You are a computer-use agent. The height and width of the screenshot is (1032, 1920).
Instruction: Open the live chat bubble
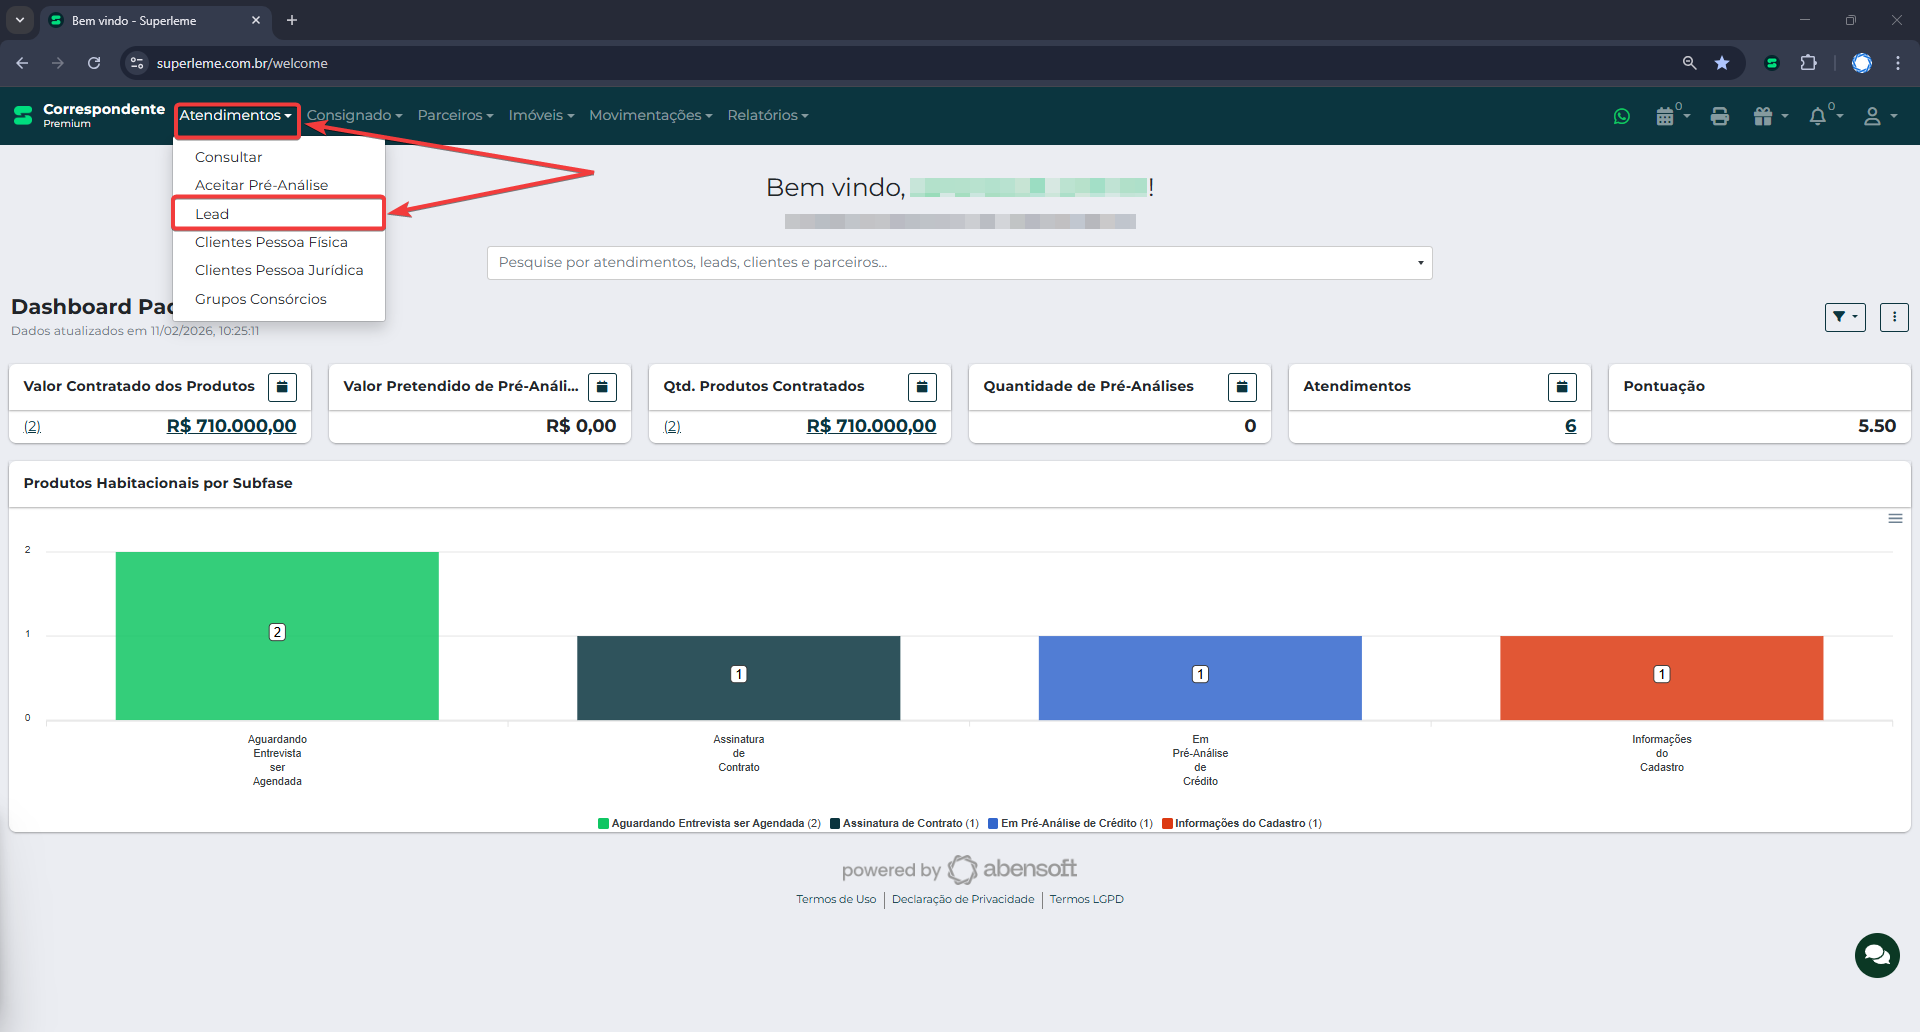(x=1877, y=955)
